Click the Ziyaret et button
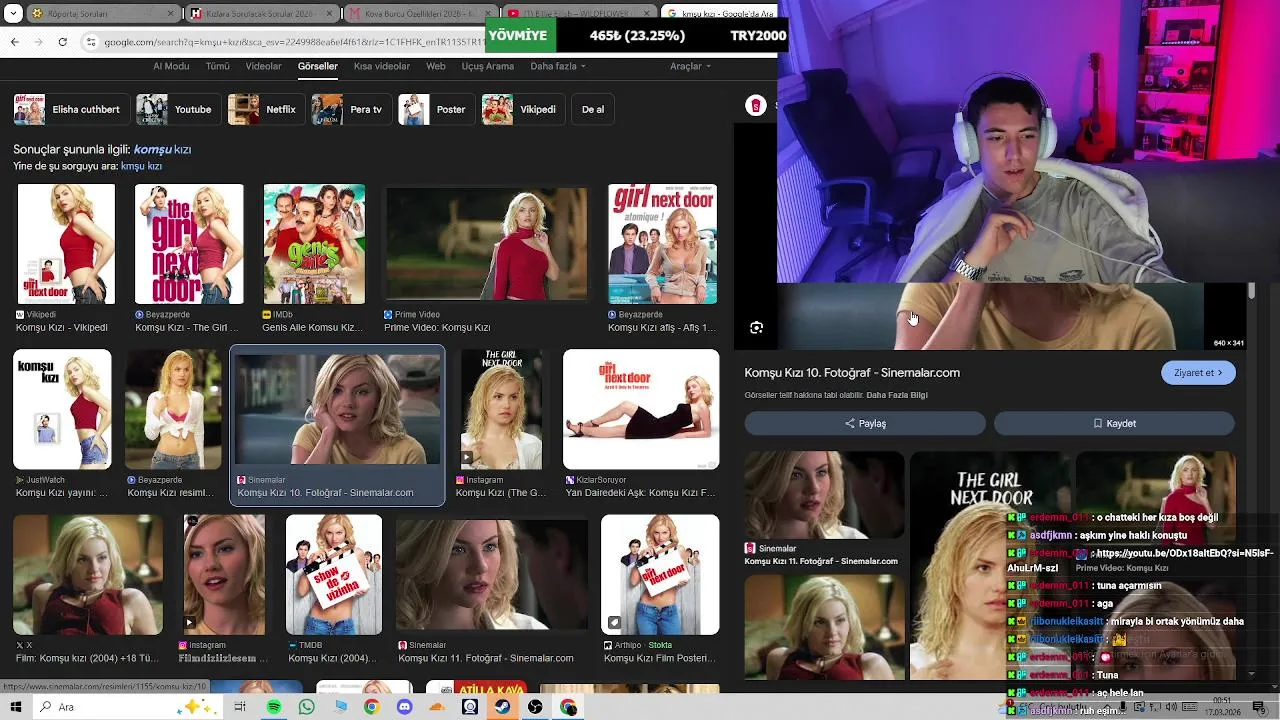 [x=1198, y=373]
